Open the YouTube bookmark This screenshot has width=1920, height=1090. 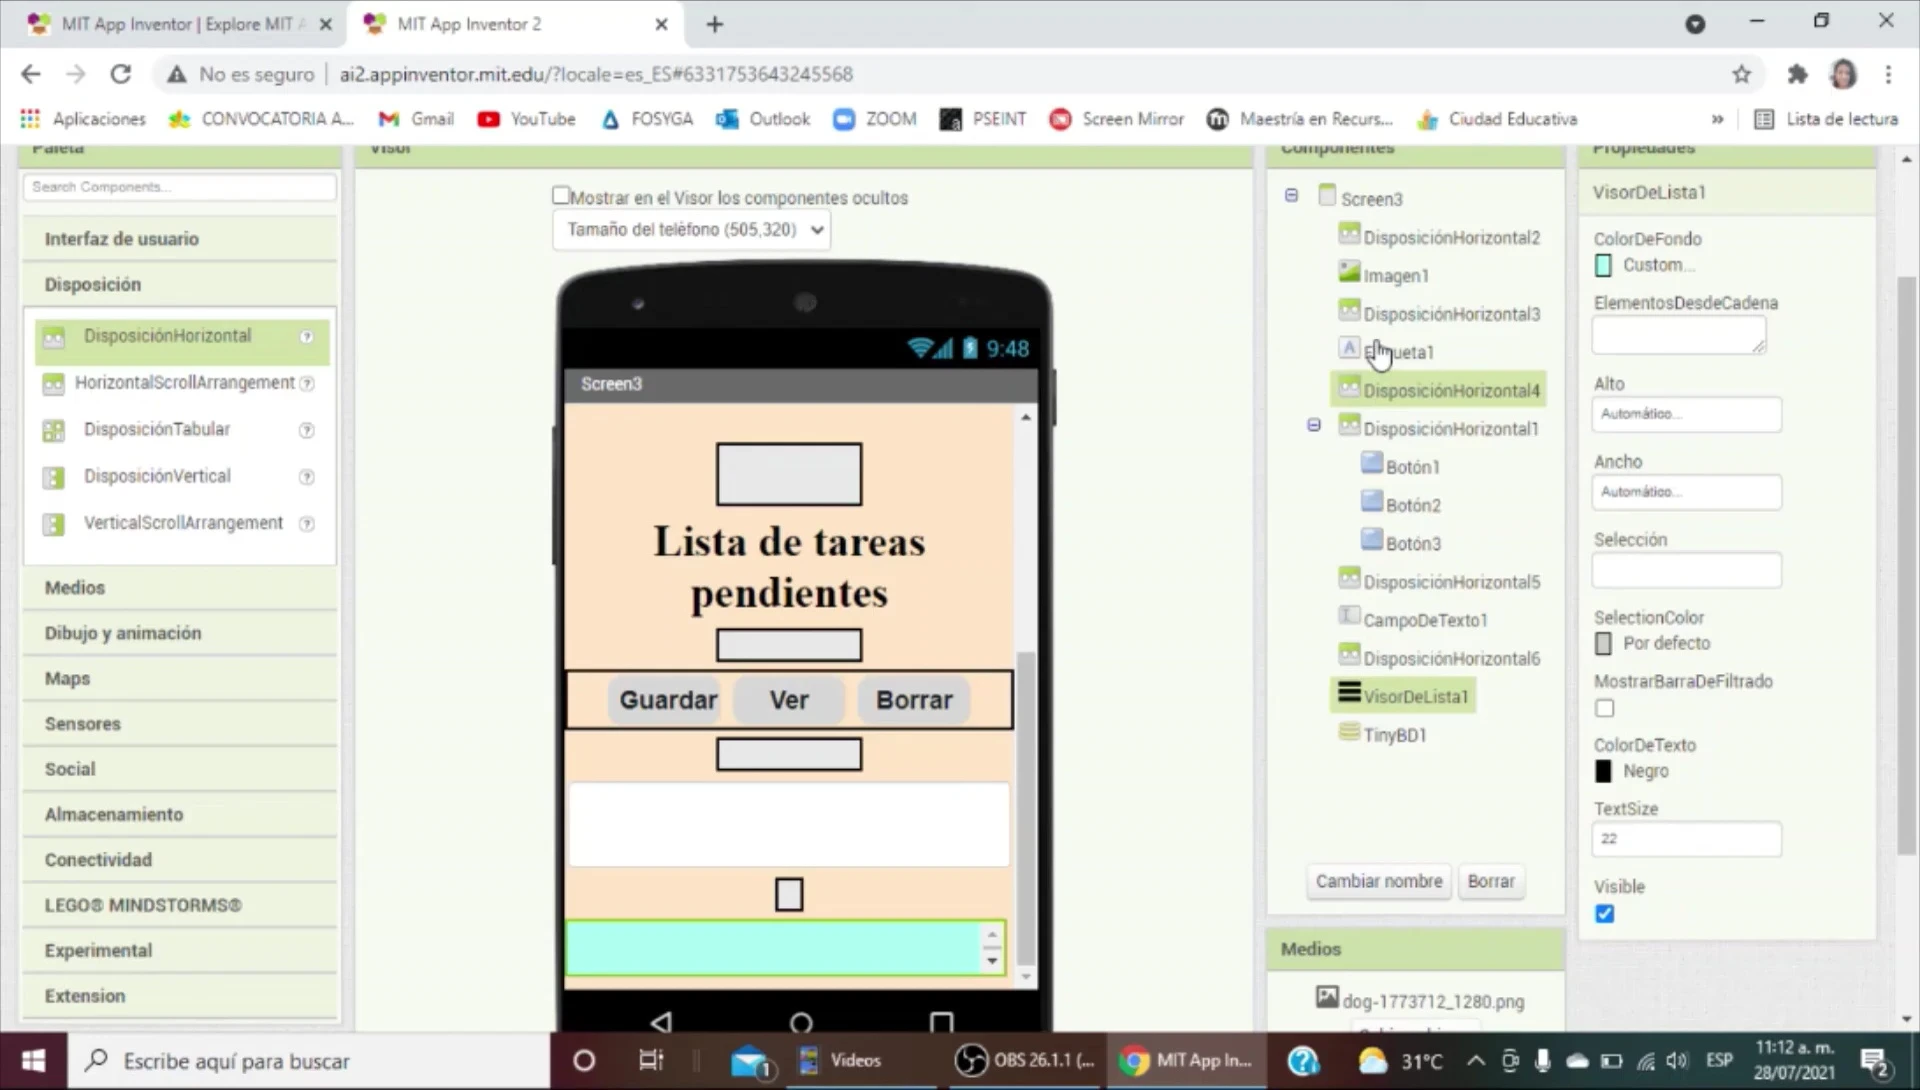point(526,119)
